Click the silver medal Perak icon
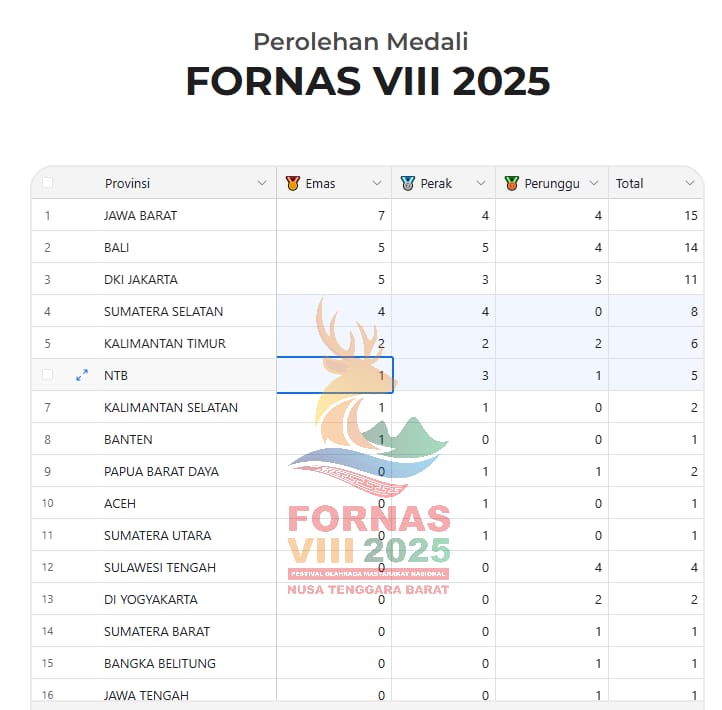722x710 pixels. pyautogui.click(x=407, y=183)
